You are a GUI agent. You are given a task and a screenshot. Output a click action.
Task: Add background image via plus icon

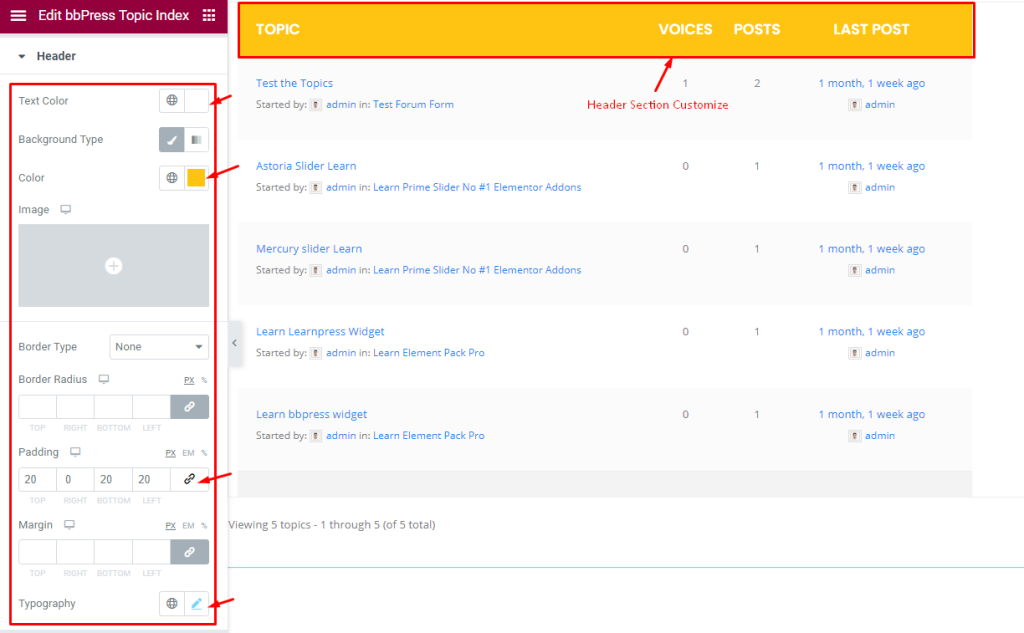pyautogui.click(x=114, y=266)
